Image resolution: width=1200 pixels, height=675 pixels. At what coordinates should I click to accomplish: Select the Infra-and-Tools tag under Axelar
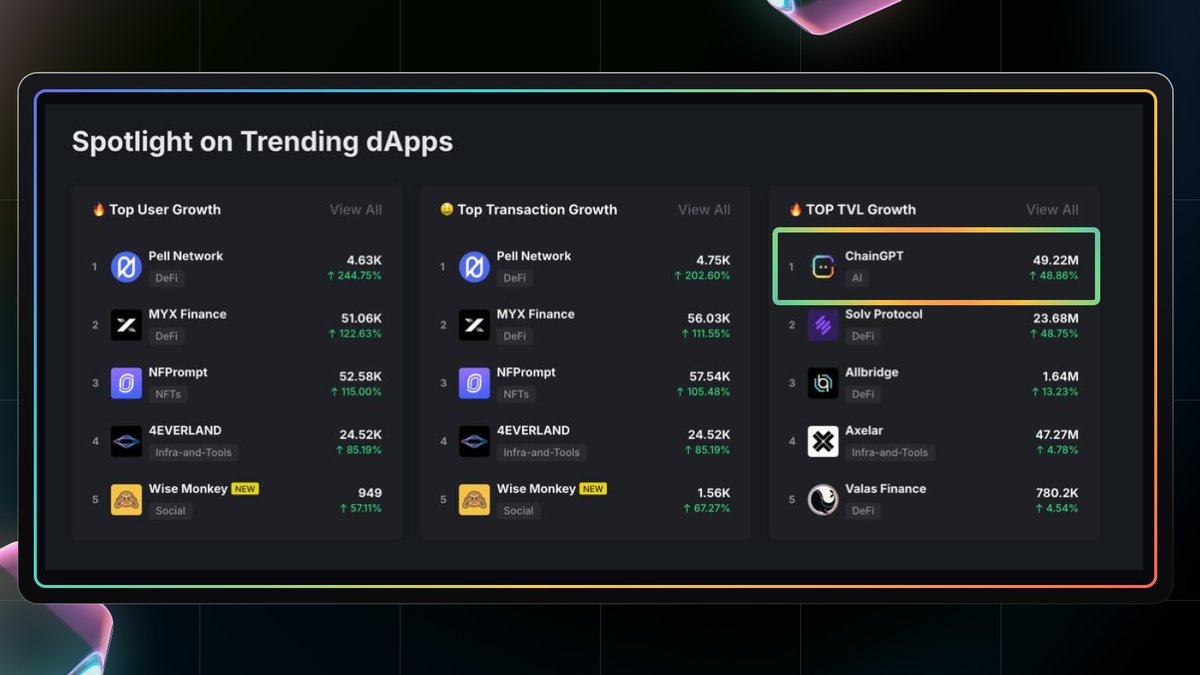point(890,452)
